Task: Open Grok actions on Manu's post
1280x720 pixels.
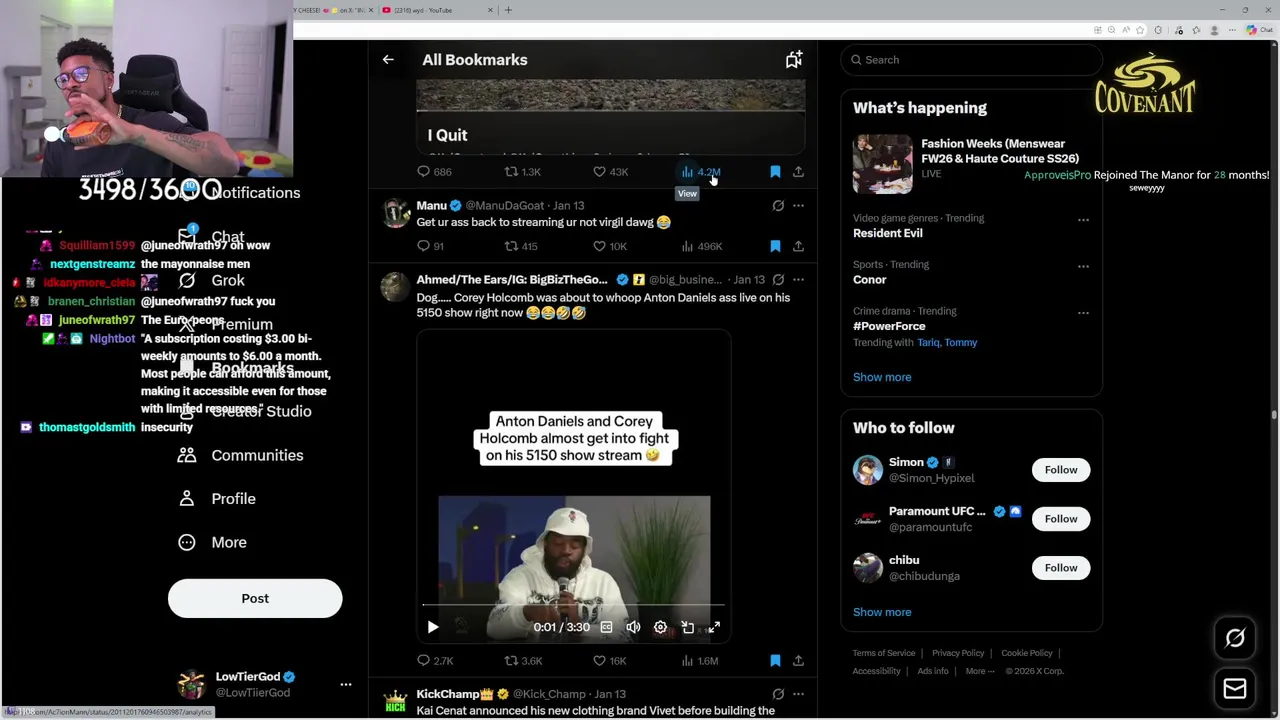Action: 778,206
